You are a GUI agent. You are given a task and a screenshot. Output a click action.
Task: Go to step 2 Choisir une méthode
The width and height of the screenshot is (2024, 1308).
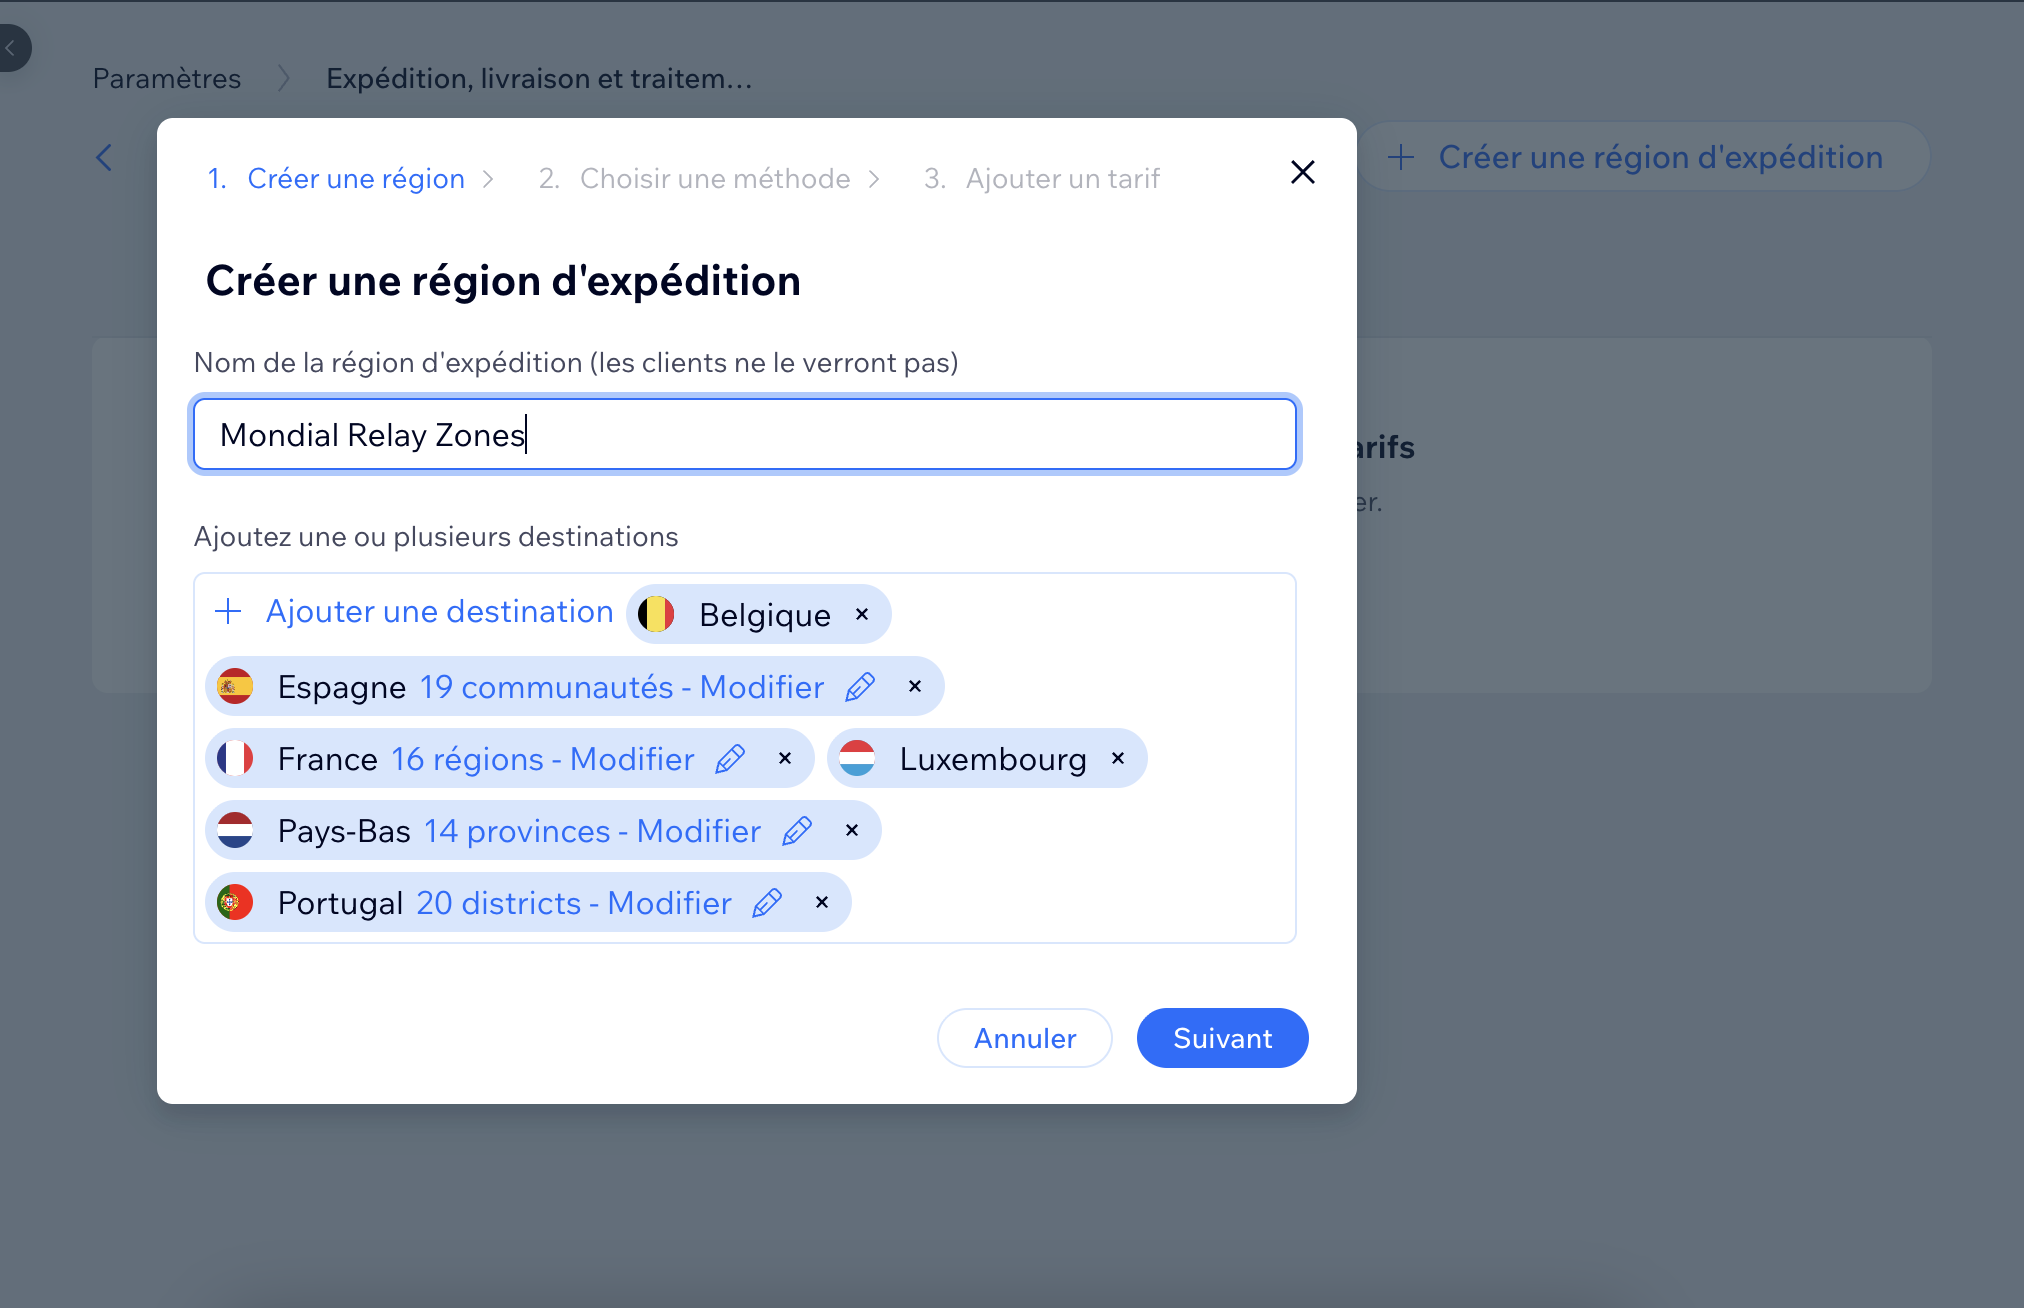coord(714,178)
